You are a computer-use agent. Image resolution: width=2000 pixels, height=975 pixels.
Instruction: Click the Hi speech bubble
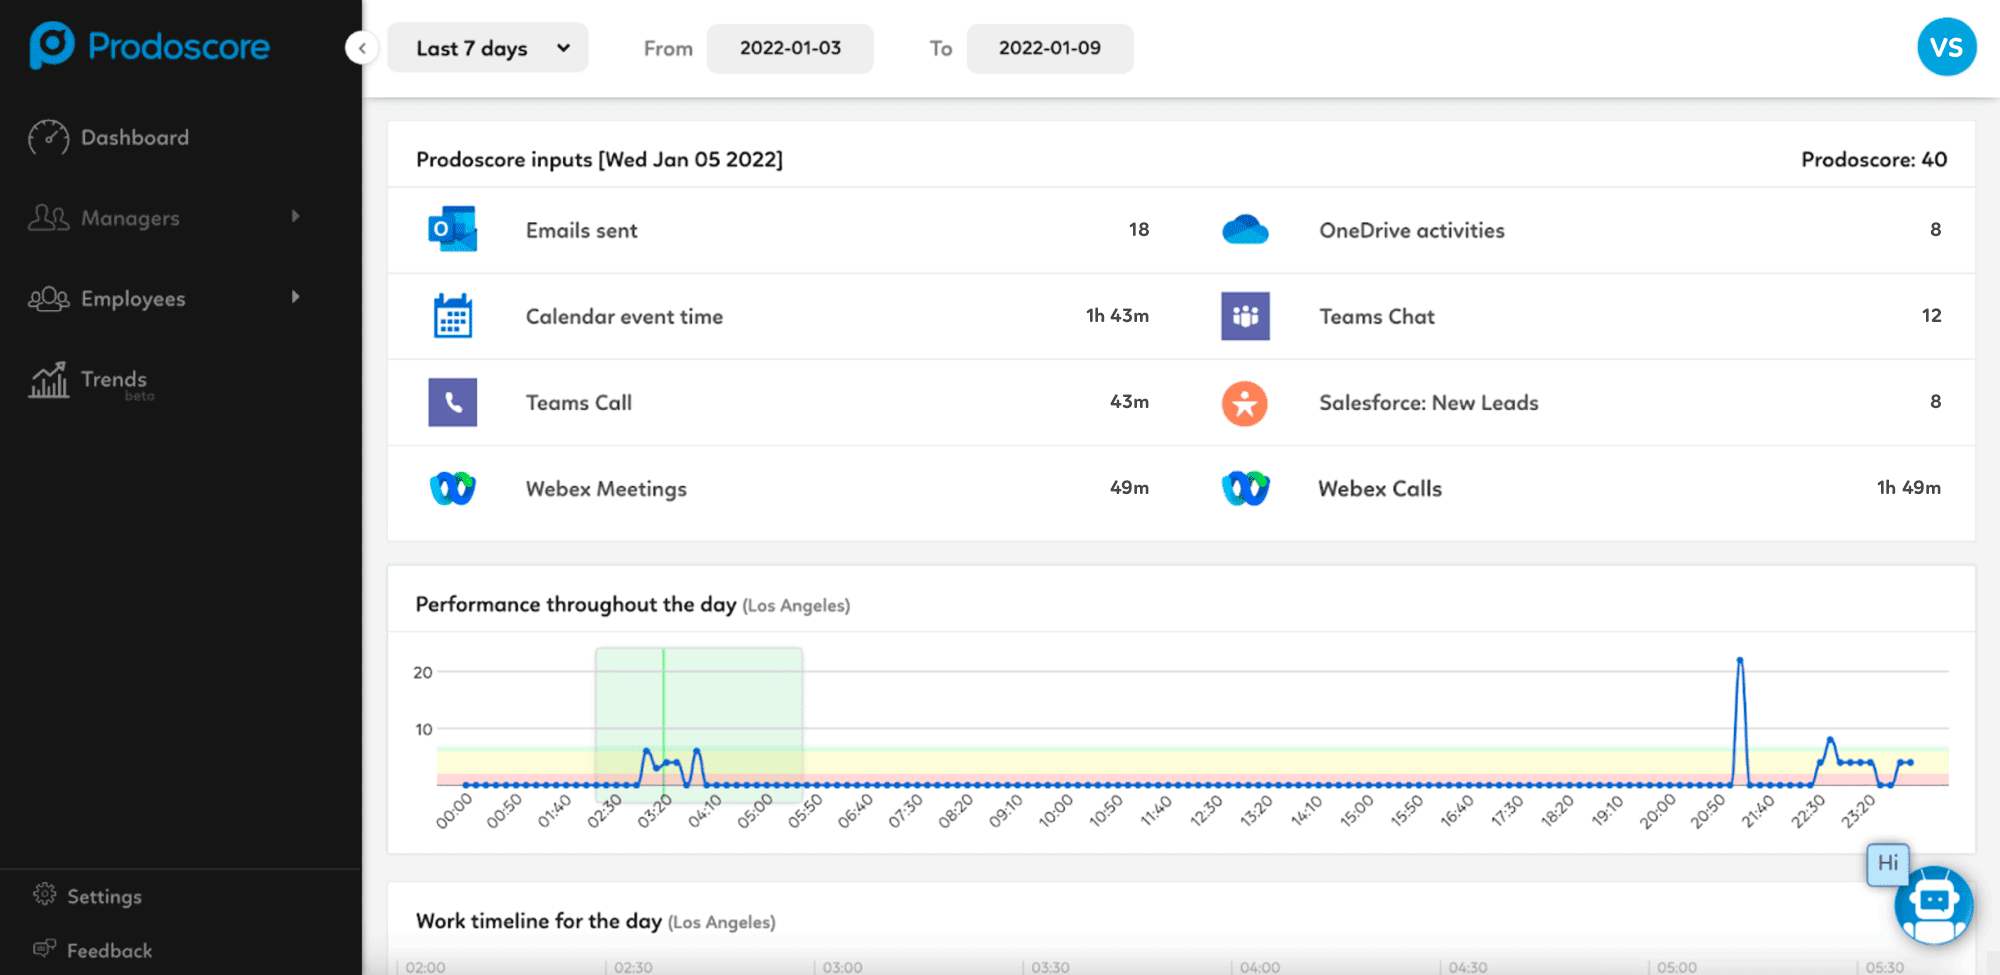click(1888, 863)
